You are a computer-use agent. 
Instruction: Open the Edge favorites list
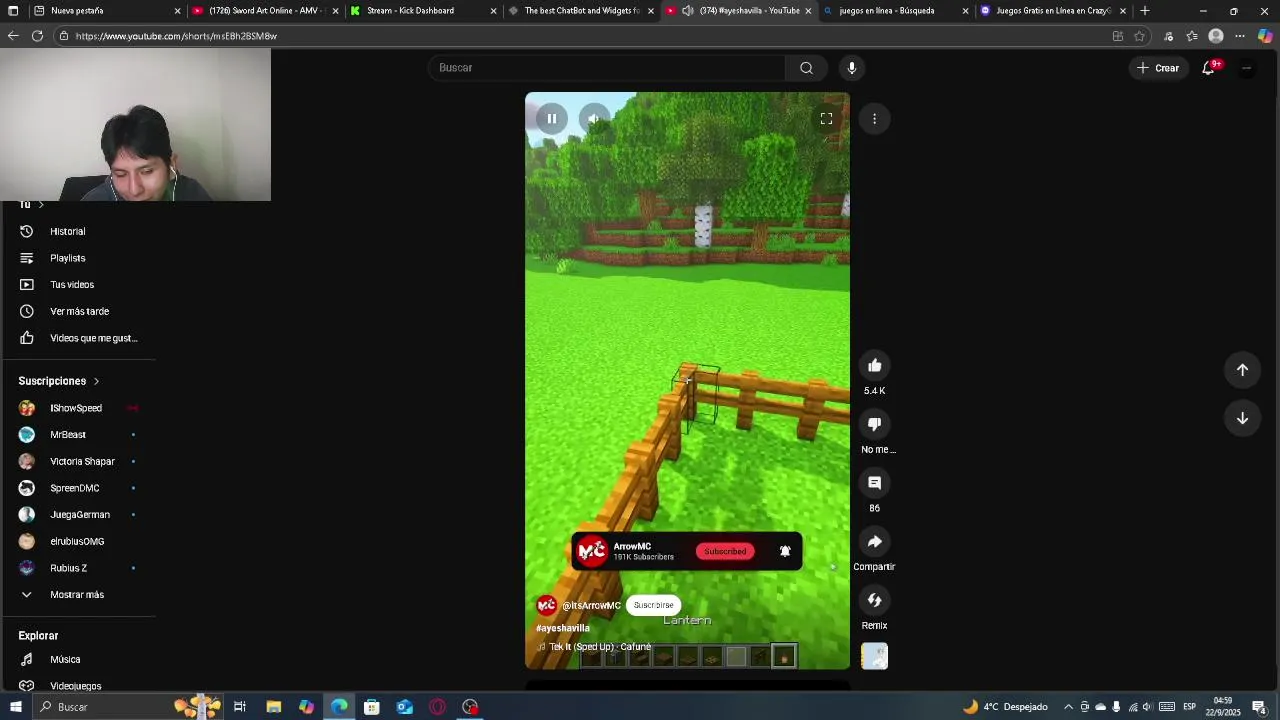[x=1192, y=36]
